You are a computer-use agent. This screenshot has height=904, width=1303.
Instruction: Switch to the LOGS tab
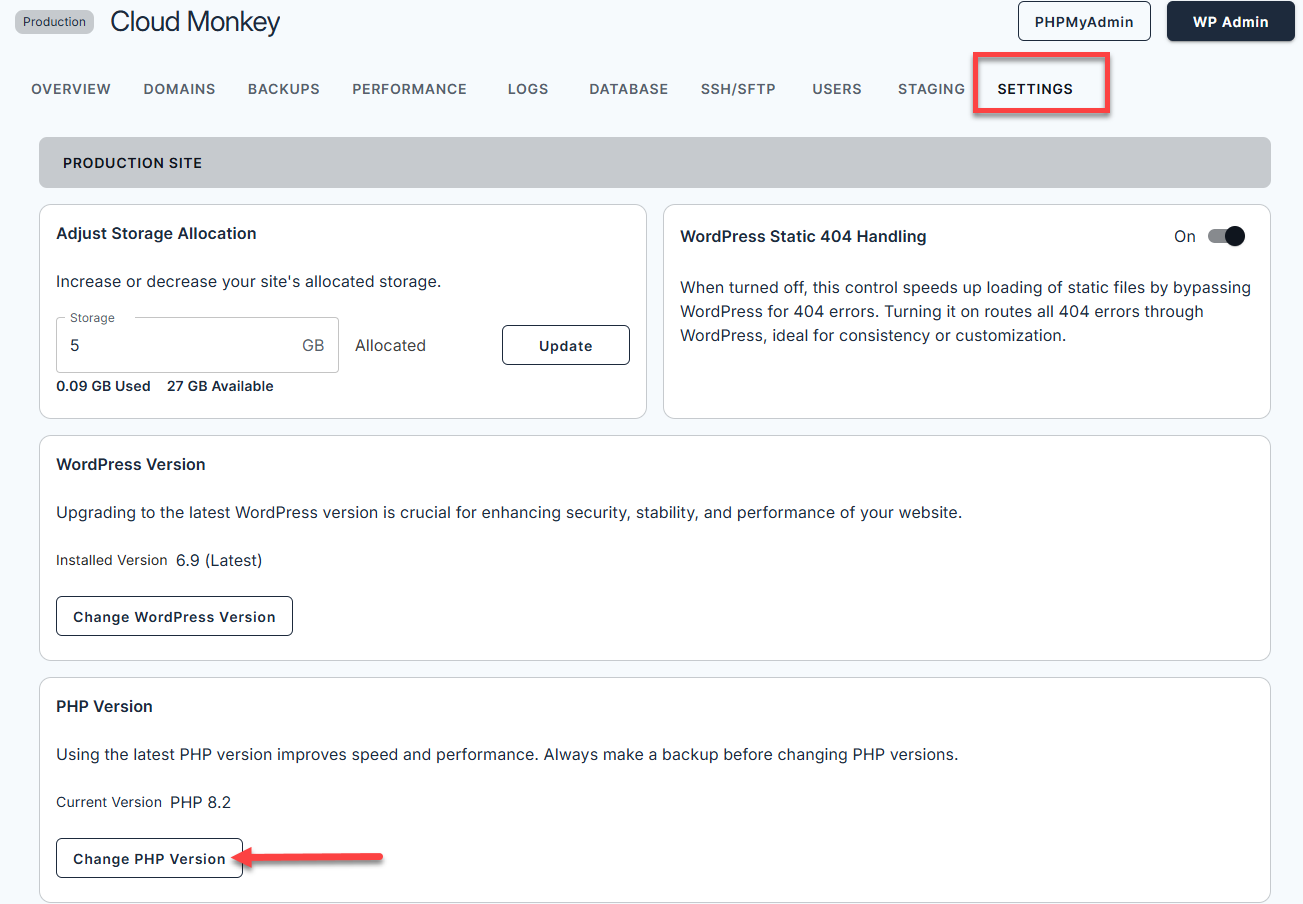click(x=527, y=88)
